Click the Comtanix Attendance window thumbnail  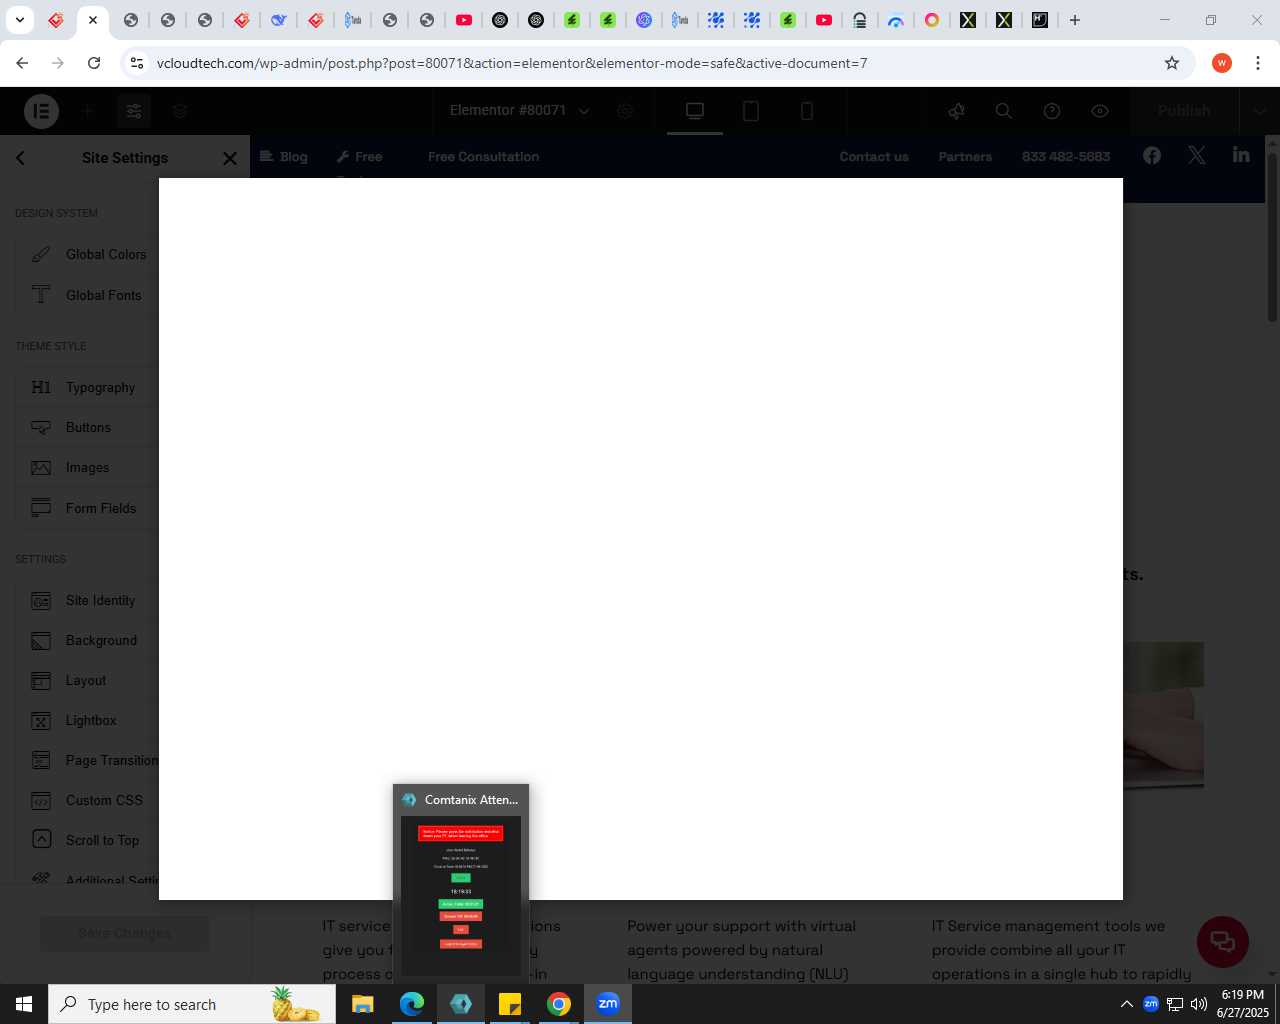click(x=461, y=882)
